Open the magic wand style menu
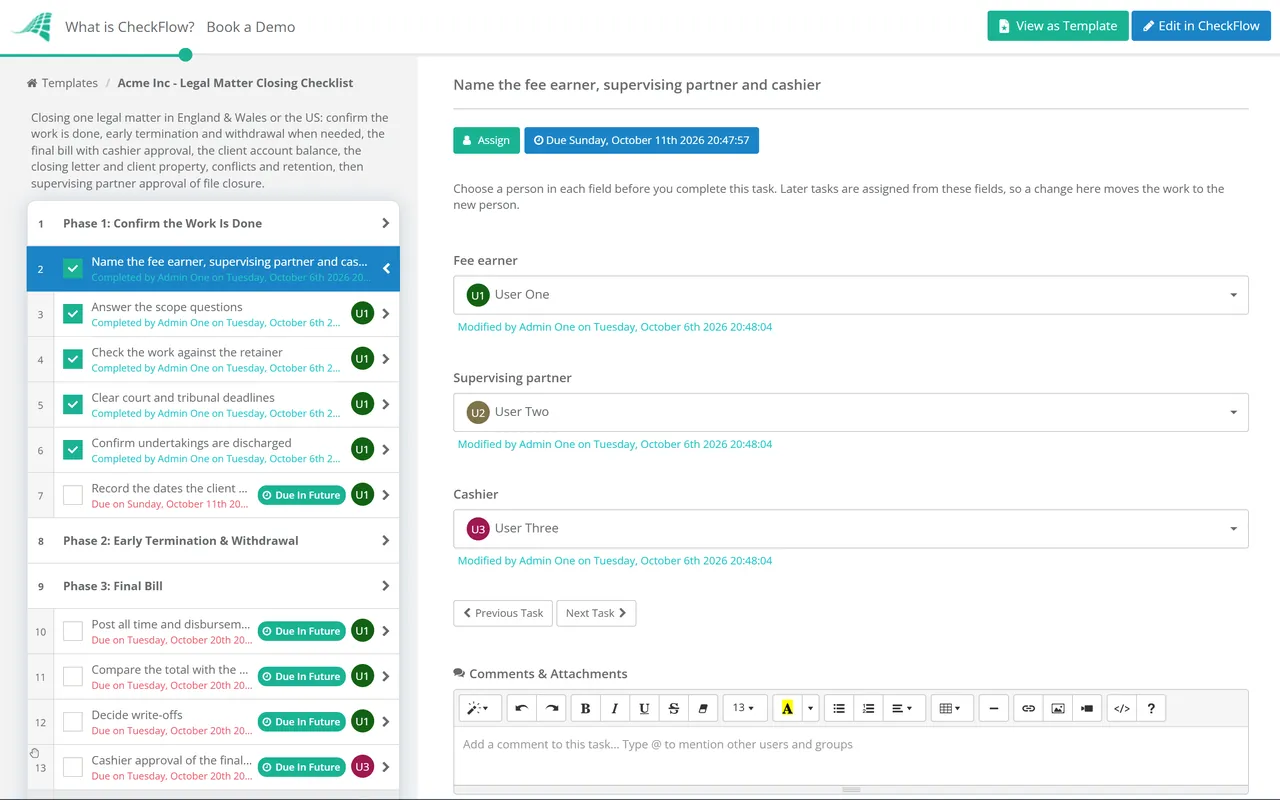The height and width of the screenshot is (800, 1280). click(480, 708)
